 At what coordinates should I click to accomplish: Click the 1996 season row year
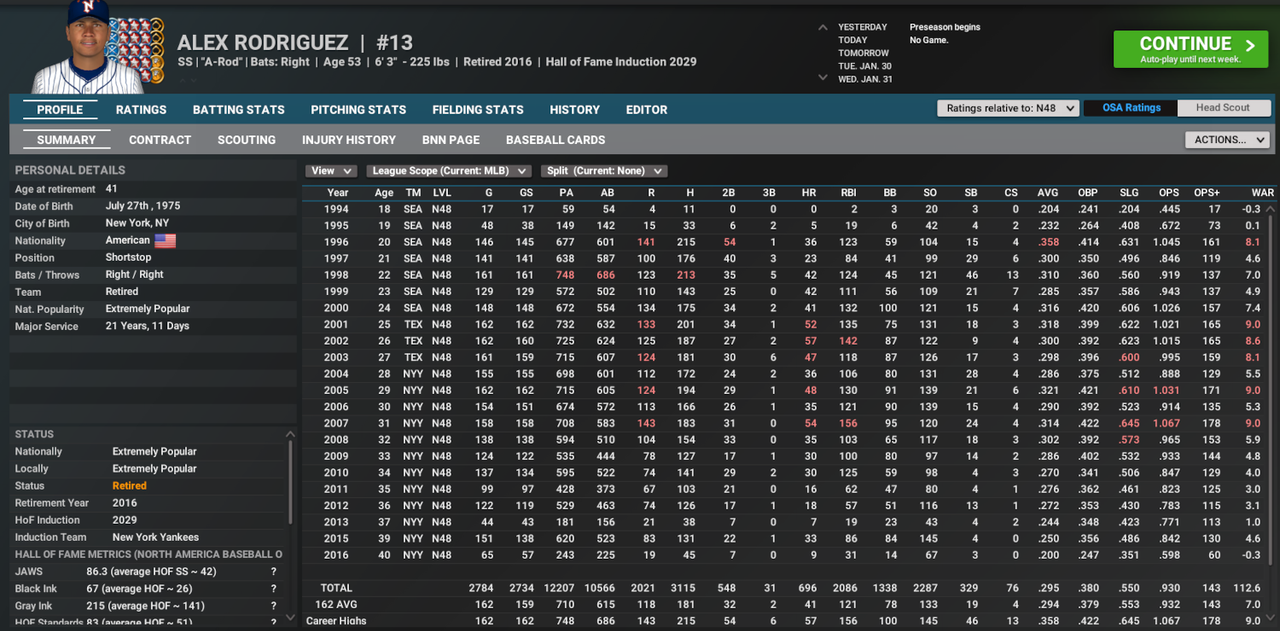[x=338, y=241]
